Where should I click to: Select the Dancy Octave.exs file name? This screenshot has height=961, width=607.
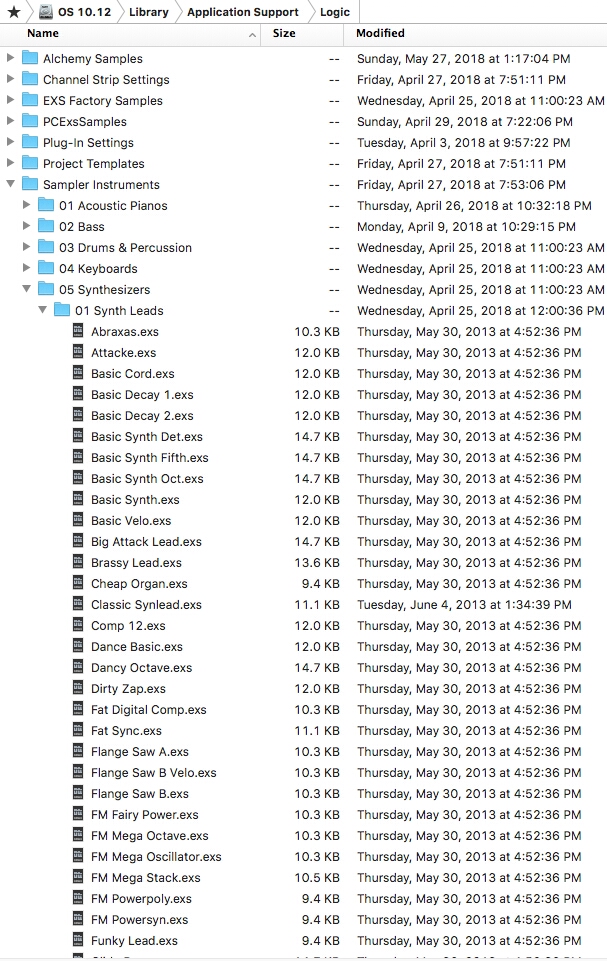(142, 667)
